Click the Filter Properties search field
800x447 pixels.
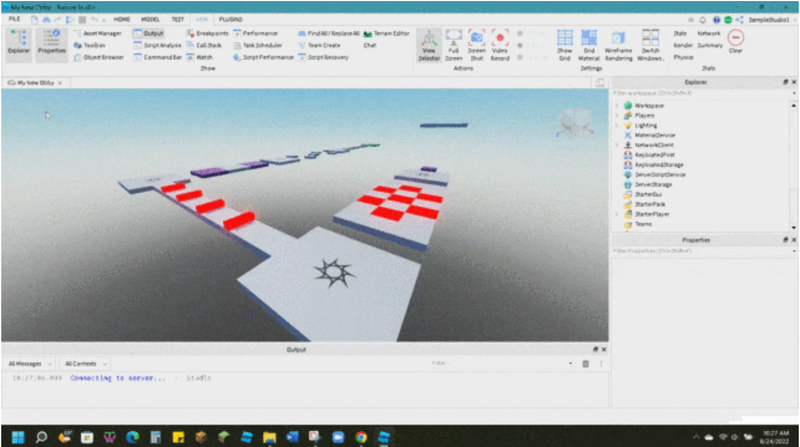click(703, 251)
